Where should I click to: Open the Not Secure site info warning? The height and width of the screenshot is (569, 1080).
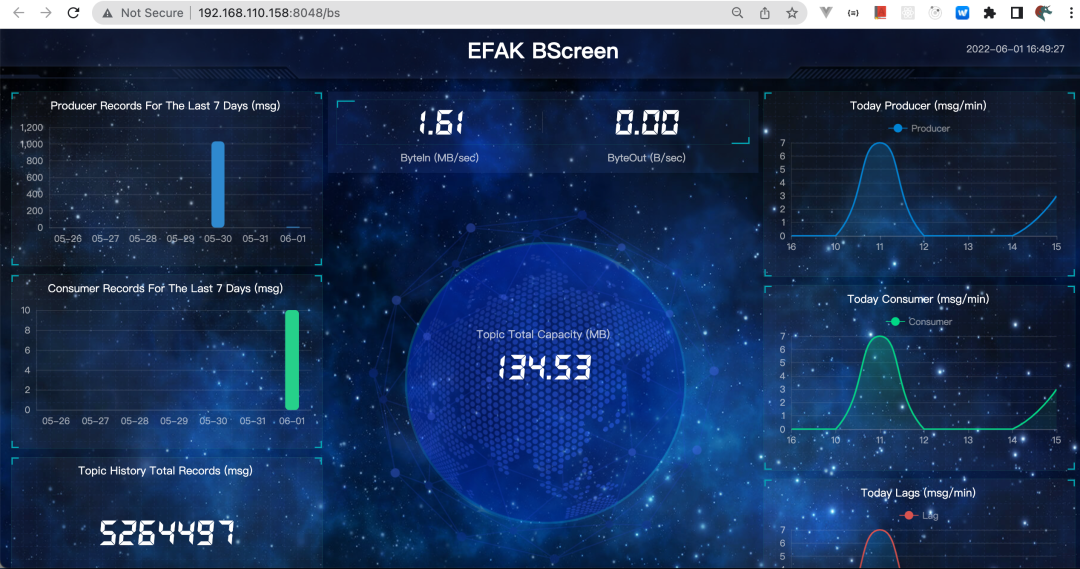pos(143,12)
